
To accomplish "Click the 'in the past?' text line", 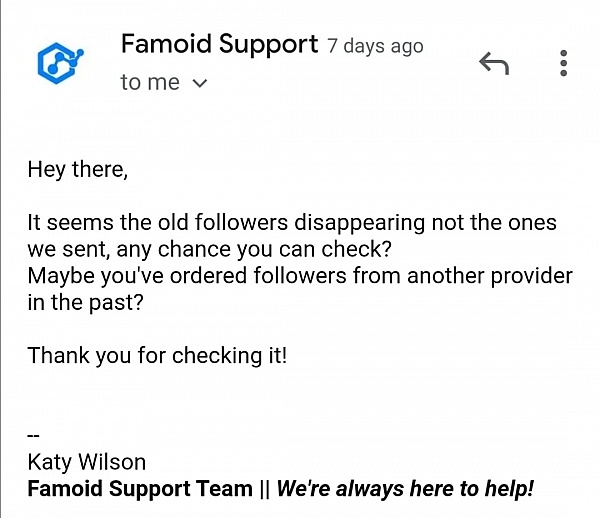I will coord(85,301).
